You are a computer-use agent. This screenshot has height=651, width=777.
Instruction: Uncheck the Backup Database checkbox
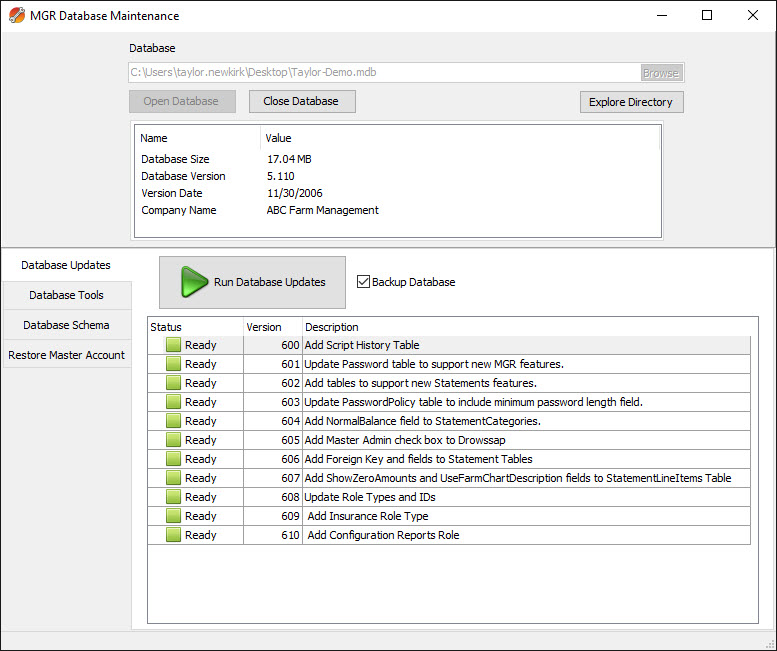tap(363, 282)
